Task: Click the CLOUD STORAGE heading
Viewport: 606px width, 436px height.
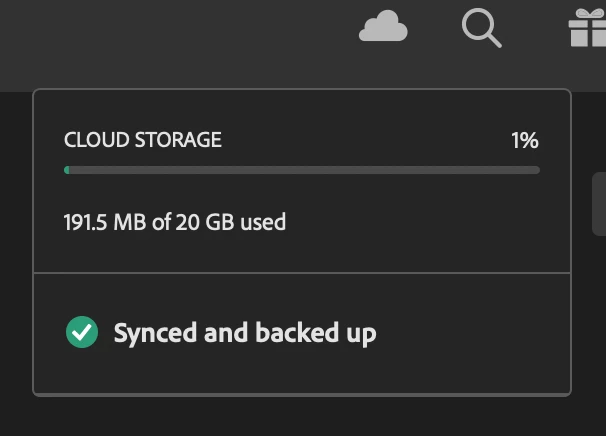Action: click(x=143, y=140)
